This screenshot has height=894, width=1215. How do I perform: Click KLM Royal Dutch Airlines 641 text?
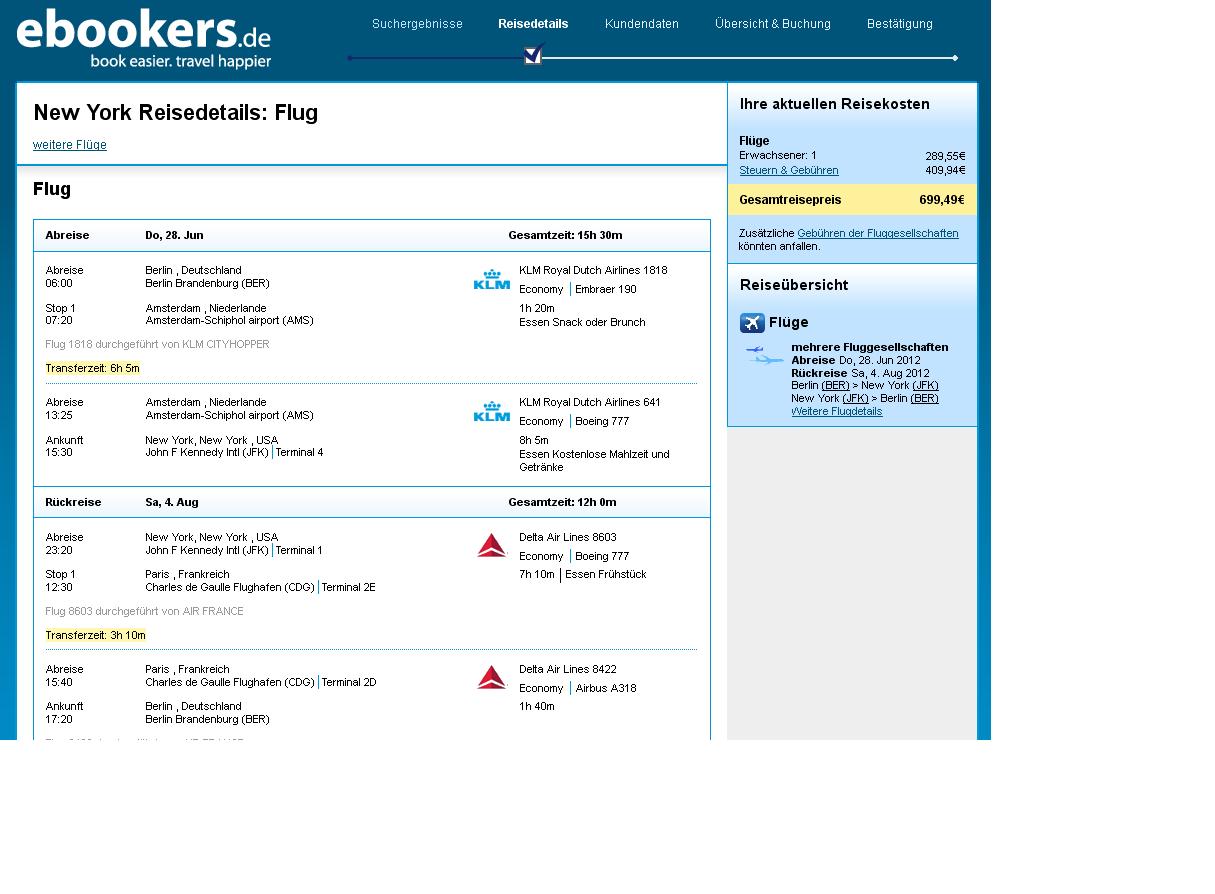(x=590, y=402)
